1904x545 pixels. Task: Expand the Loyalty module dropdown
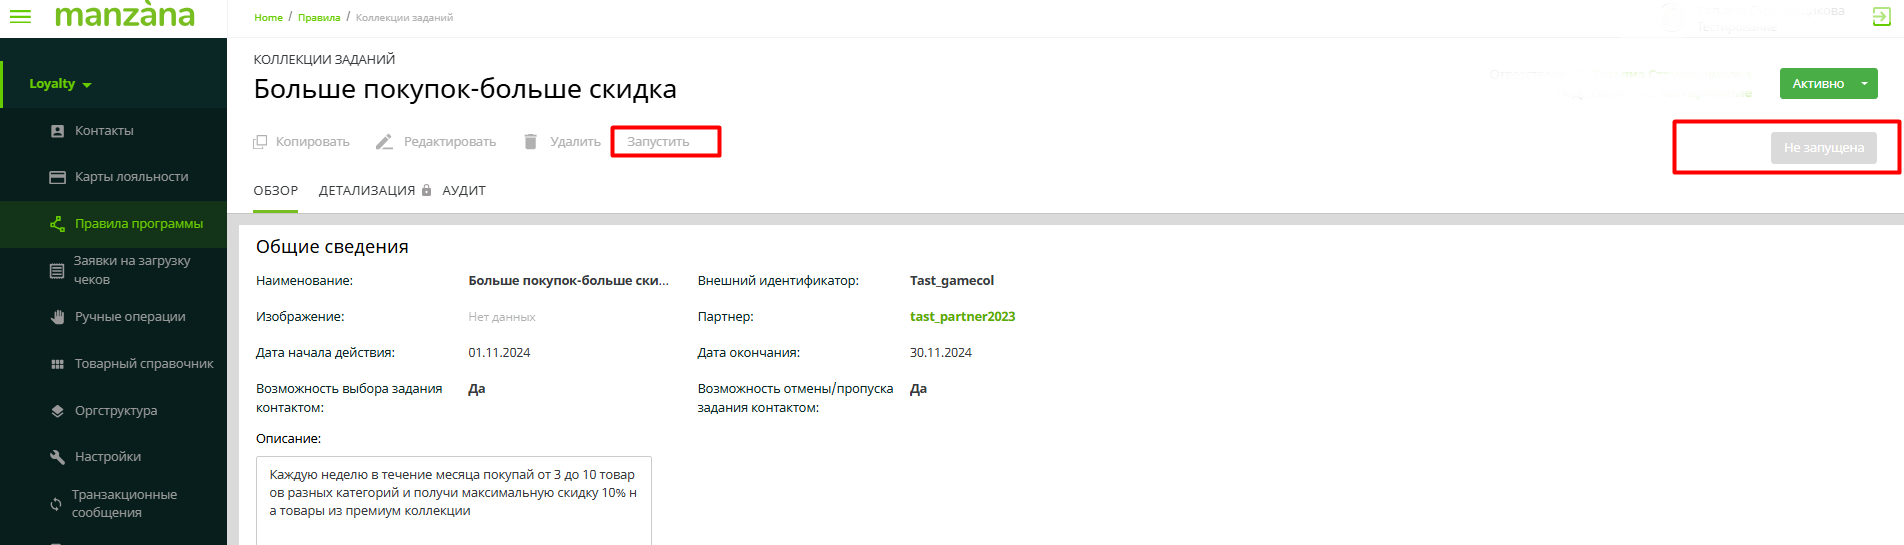pos(60,84)
